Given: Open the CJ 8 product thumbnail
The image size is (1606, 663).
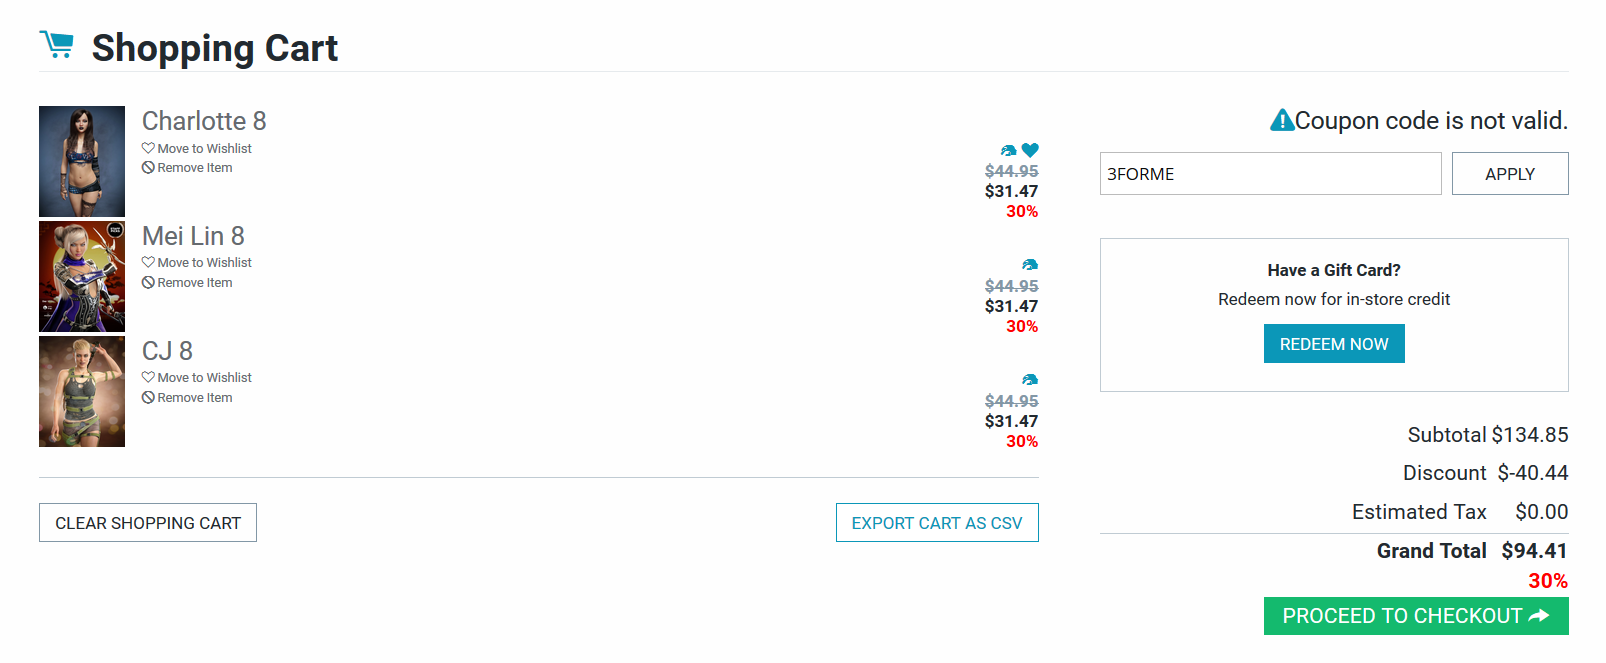Looking at the screenshot, I should (x=82, y=391).
